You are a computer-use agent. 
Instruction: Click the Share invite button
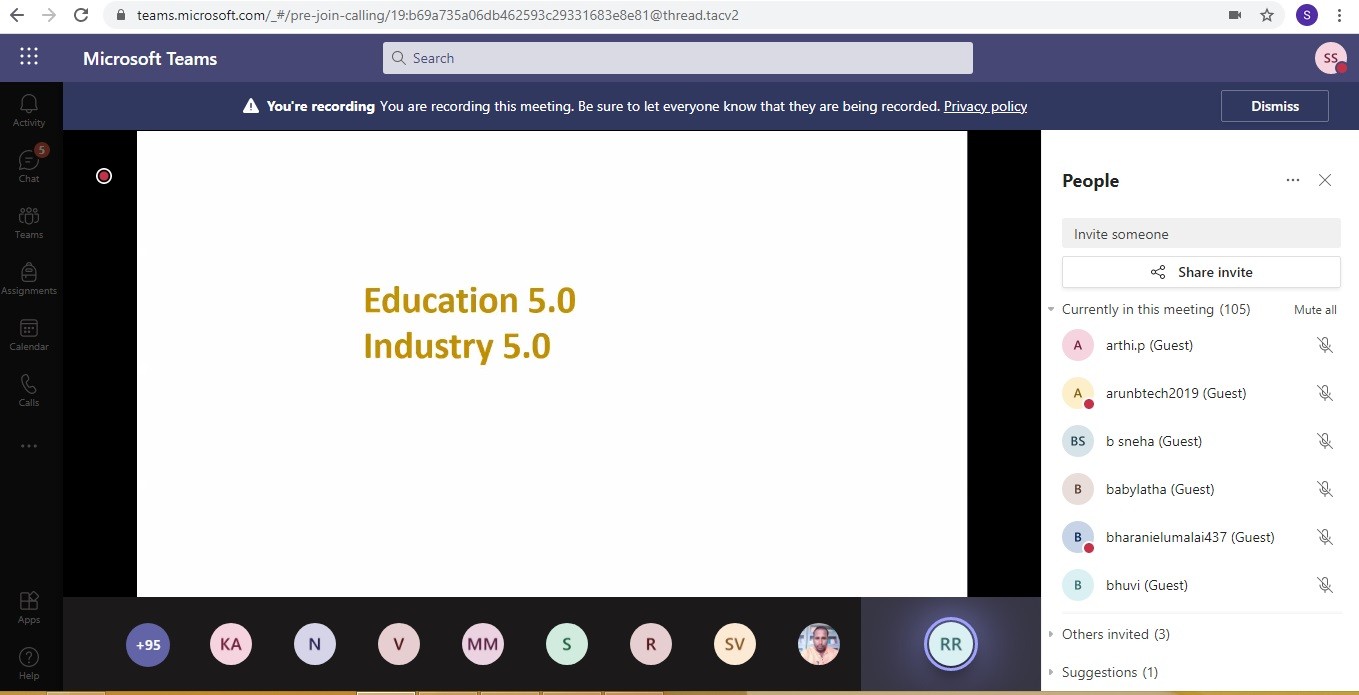1200,272
